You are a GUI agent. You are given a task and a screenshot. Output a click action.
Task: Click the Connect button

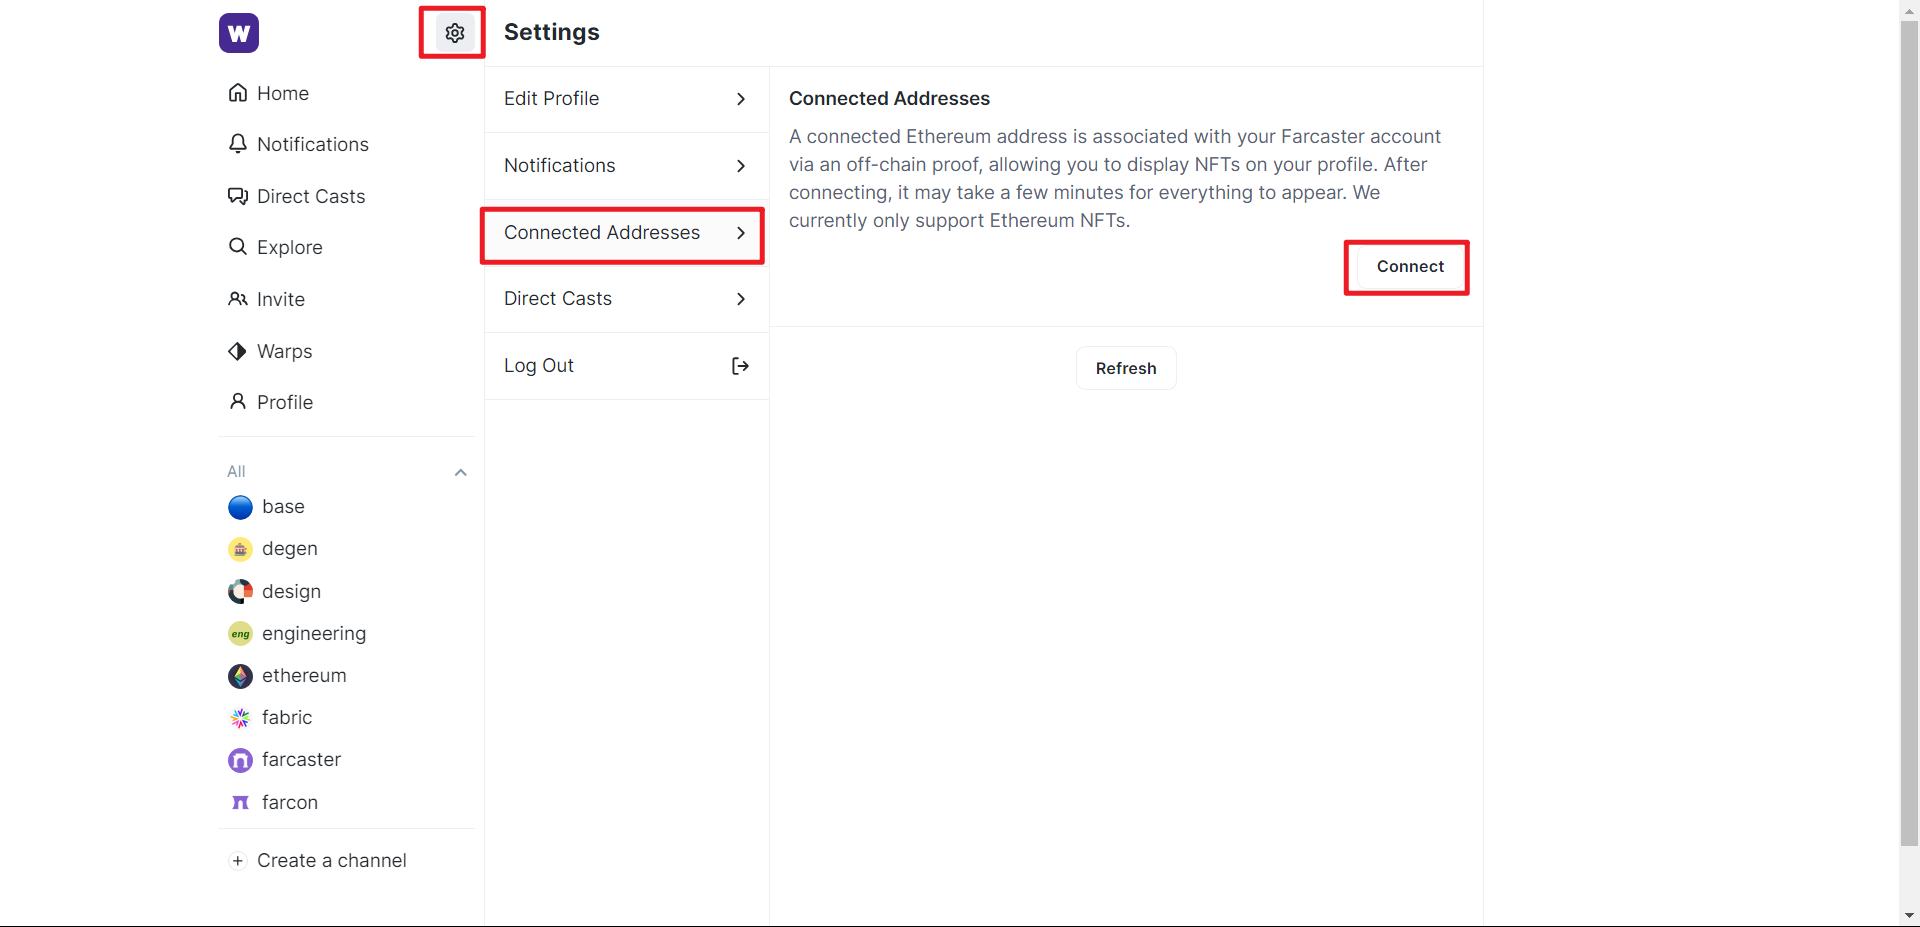tap(1410, 267)
